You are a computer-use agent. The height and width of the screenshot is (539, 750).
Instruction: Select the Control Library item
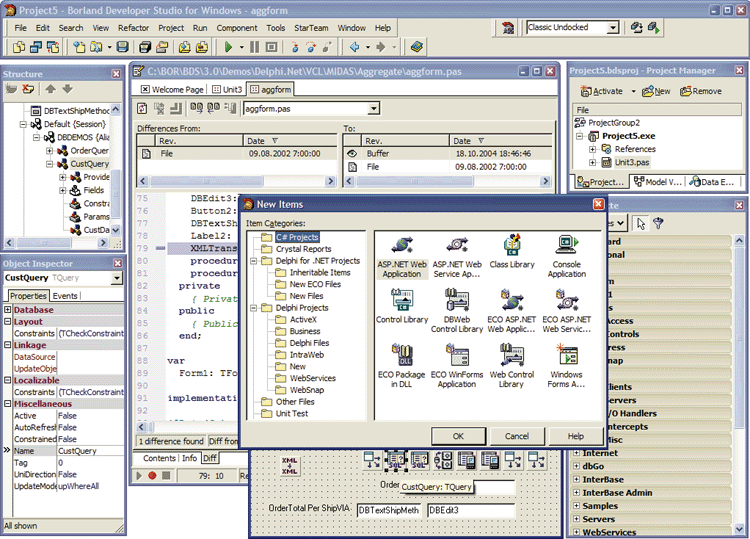pyautogui.click(x=402, y=307)
